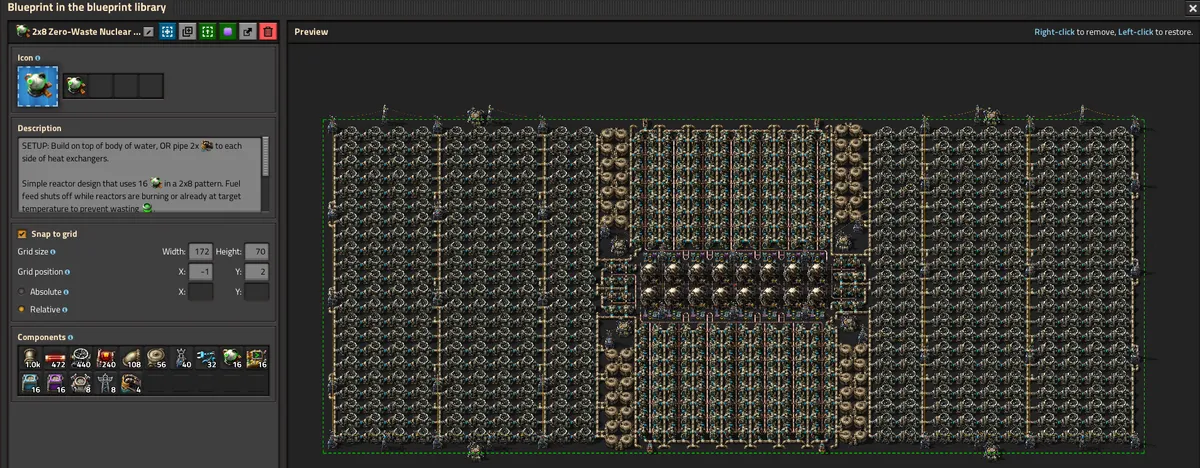Select the large nuclear reactor blueprint icon
Viewport: 1200px width, 468px height.
(36, 86)
